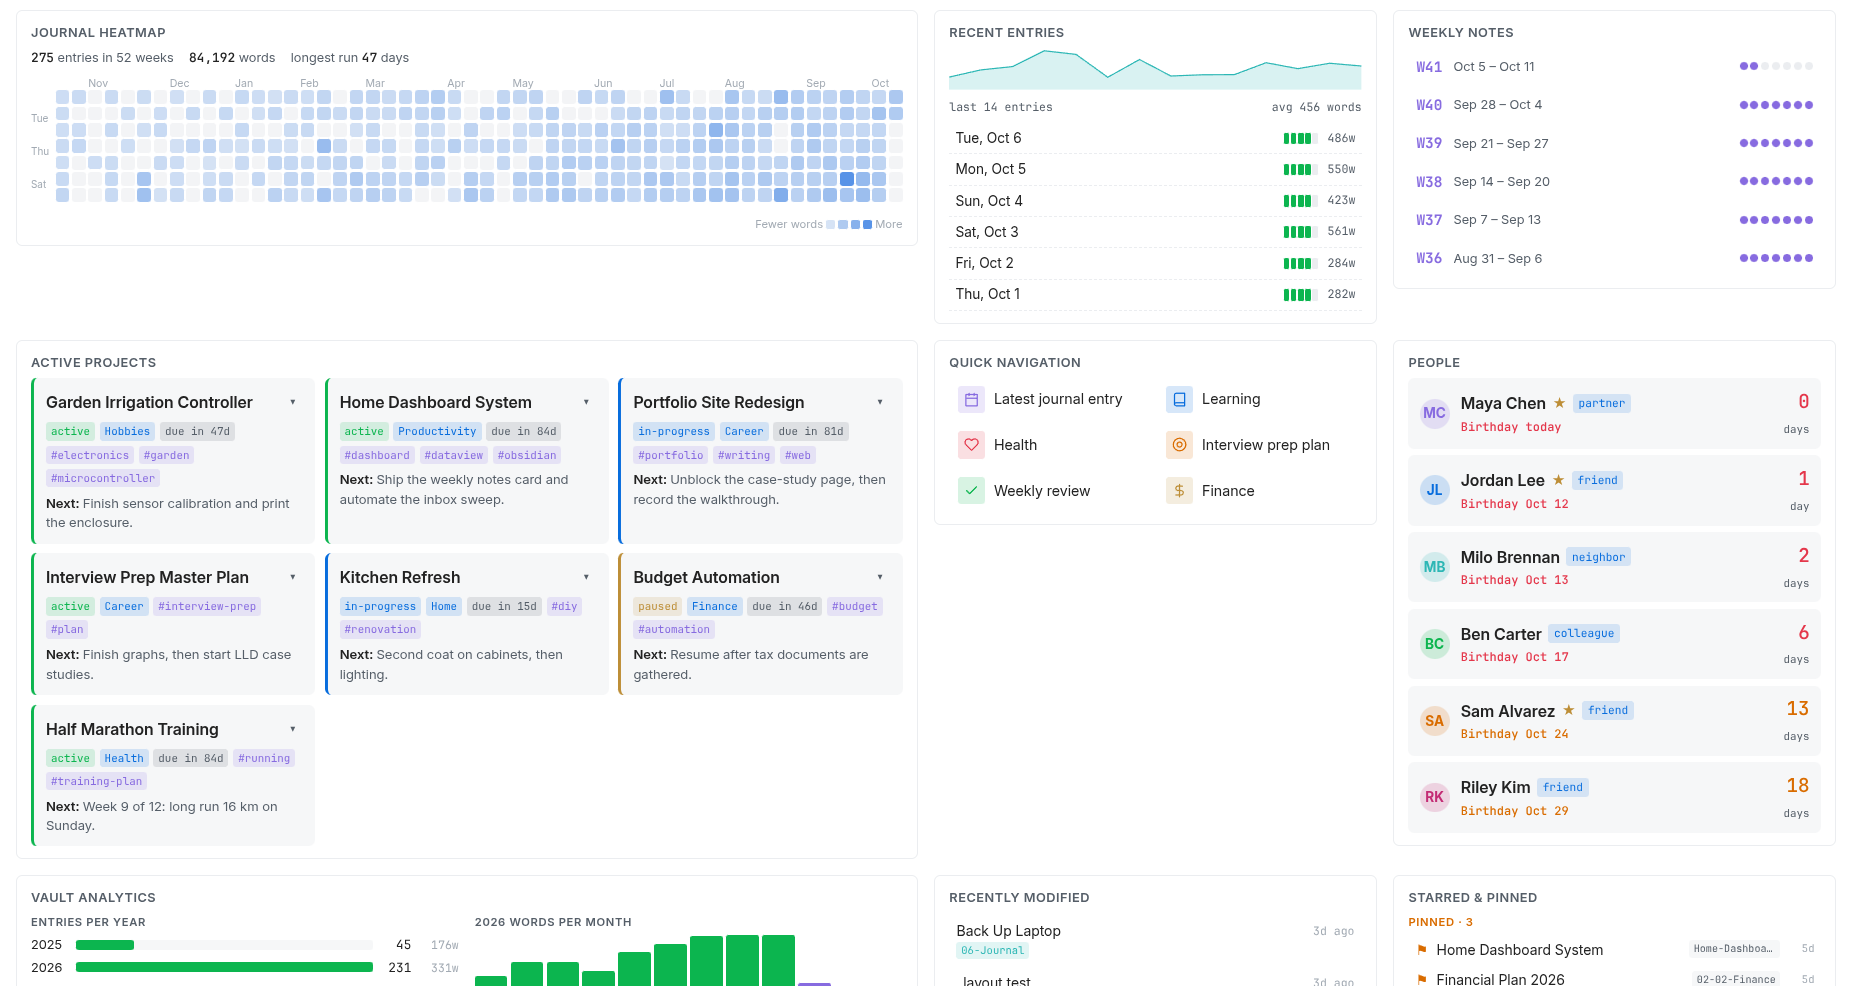Expand the Budget Automation card menu
The width and height of the screenshot is (1853, 986).
point(880,577)
